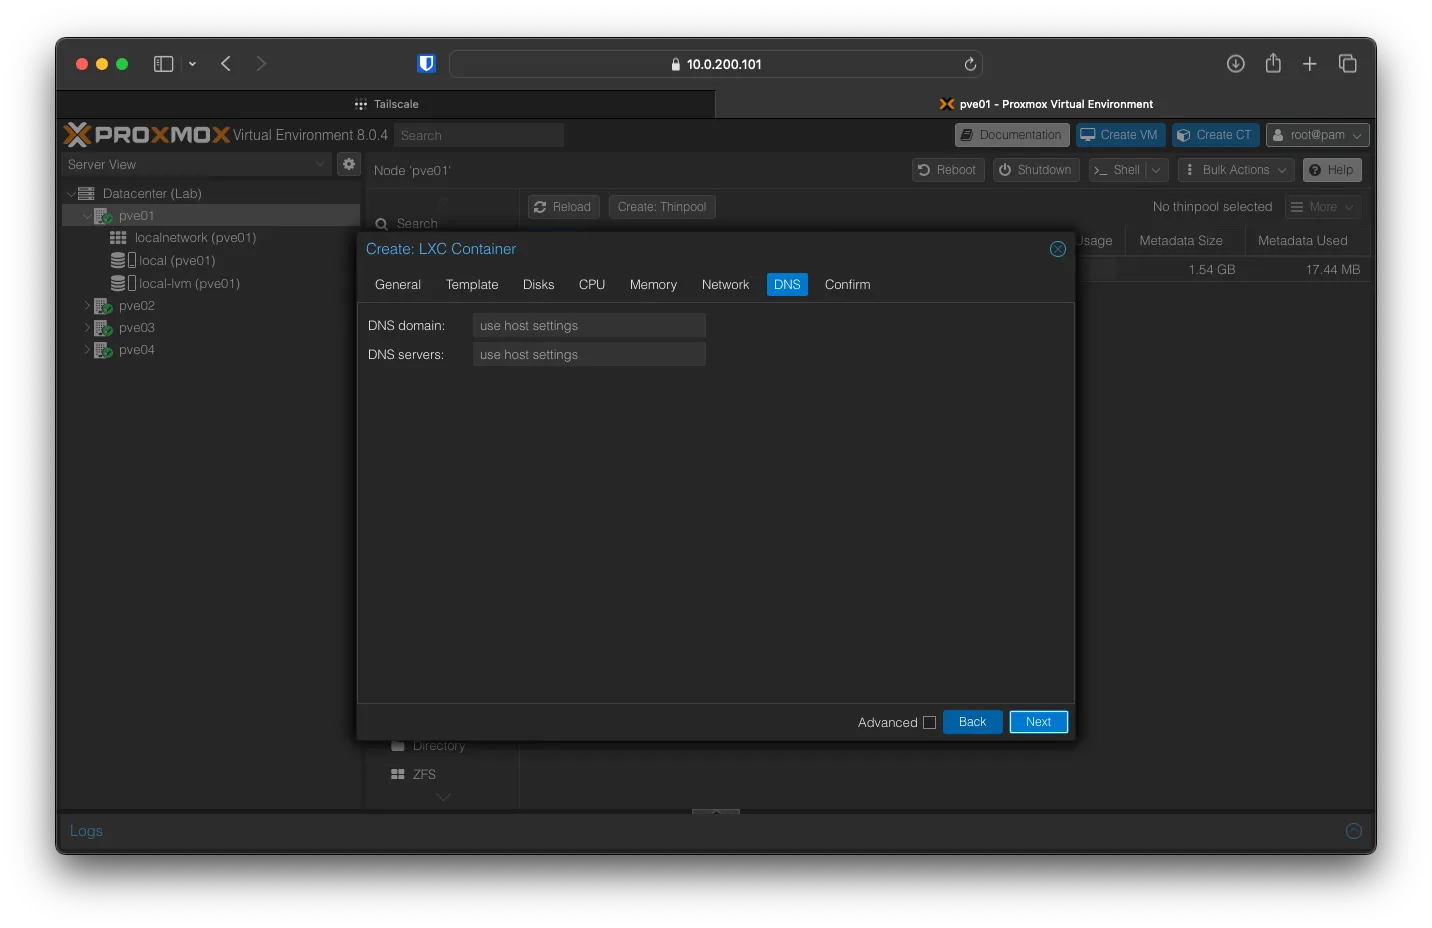Screen dimensions: 1432x928
Task: Click the Proxmox logo
Action: [x=147, y=134]
